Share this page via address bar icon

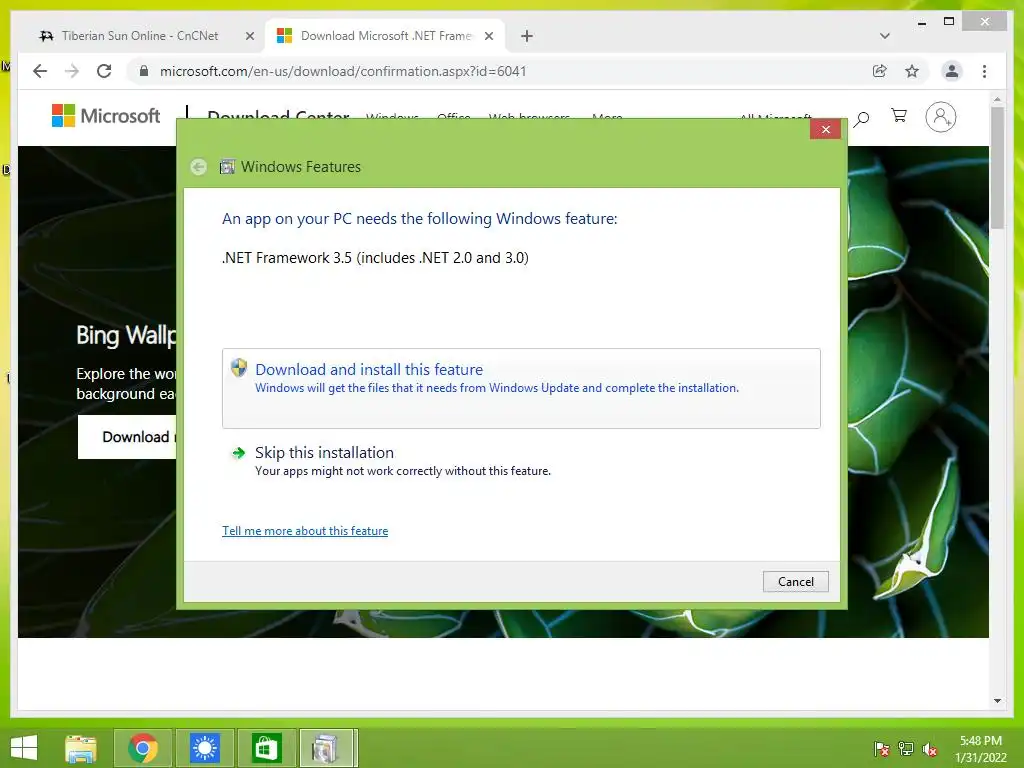[x=880, y=71]
